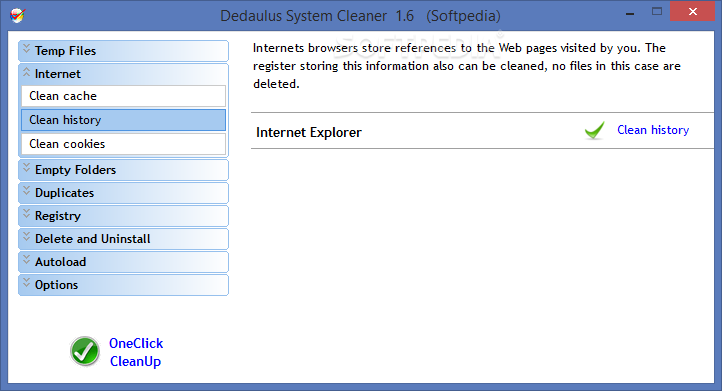Expand the Options chevron
The image size is (722, 391).
click(26, 283)
